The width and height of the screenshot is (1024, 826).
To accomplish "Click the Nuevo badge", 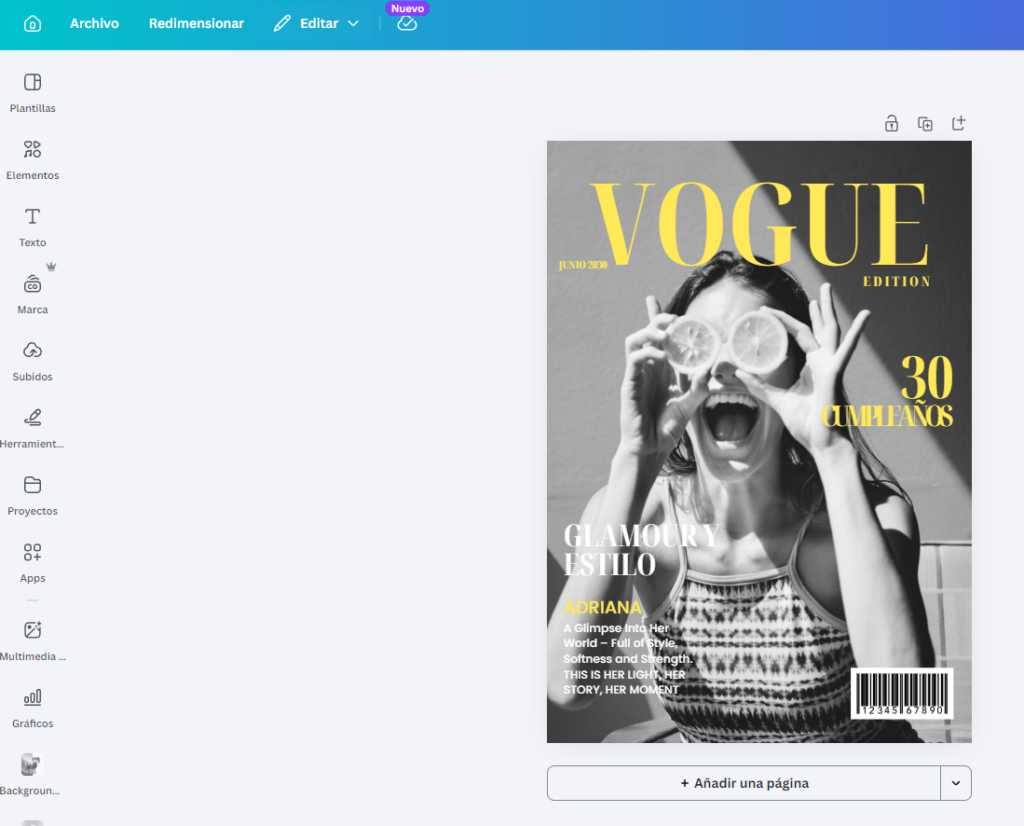I will pos(408,8).
